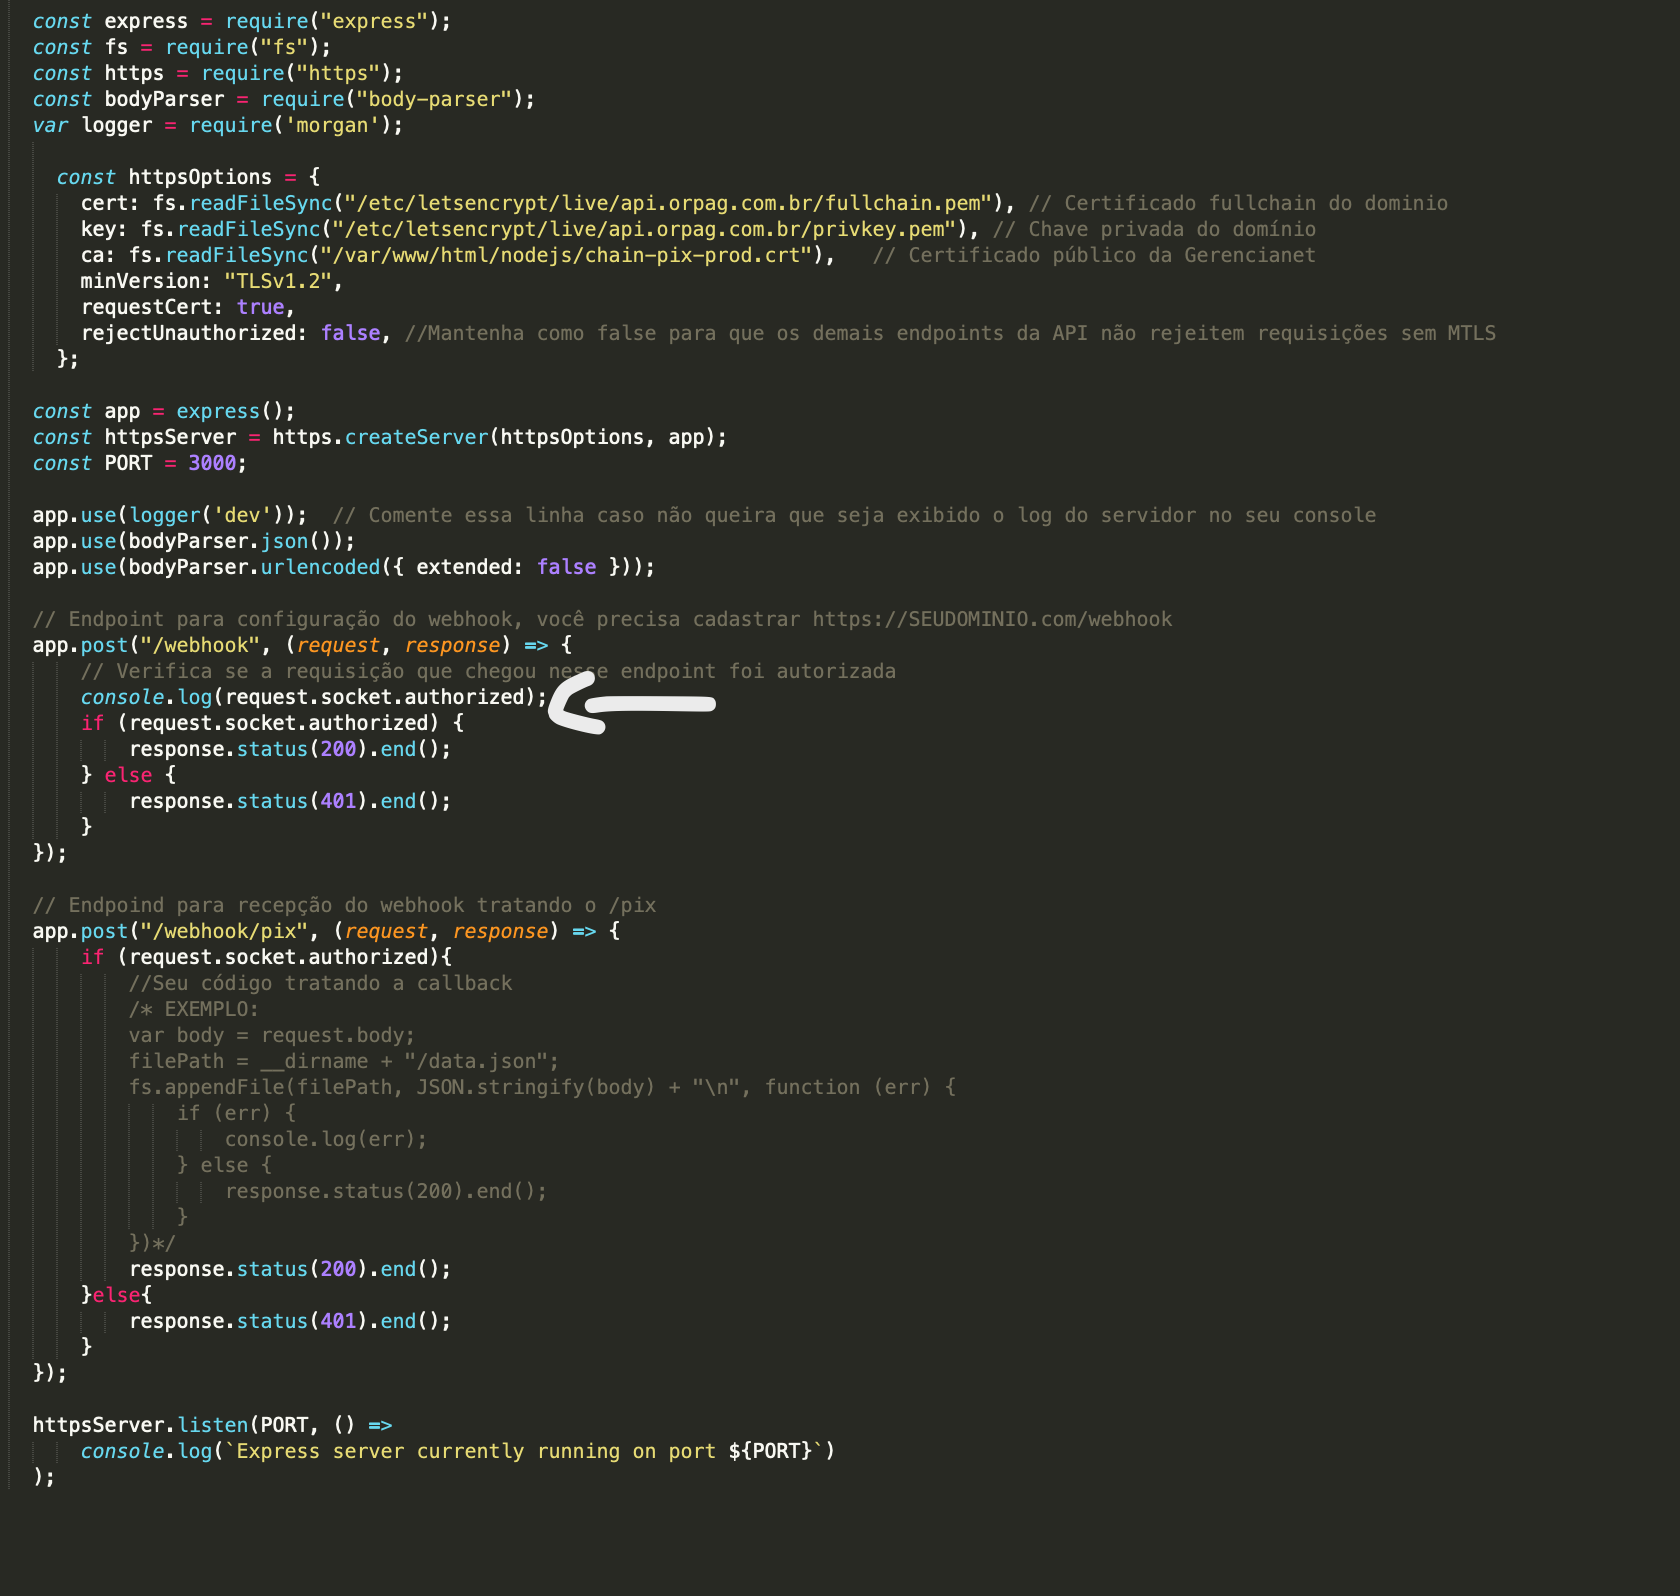
Task: Click the line 'const express = require("express");'
Action: pyautogui.click(x=241, y=21)
